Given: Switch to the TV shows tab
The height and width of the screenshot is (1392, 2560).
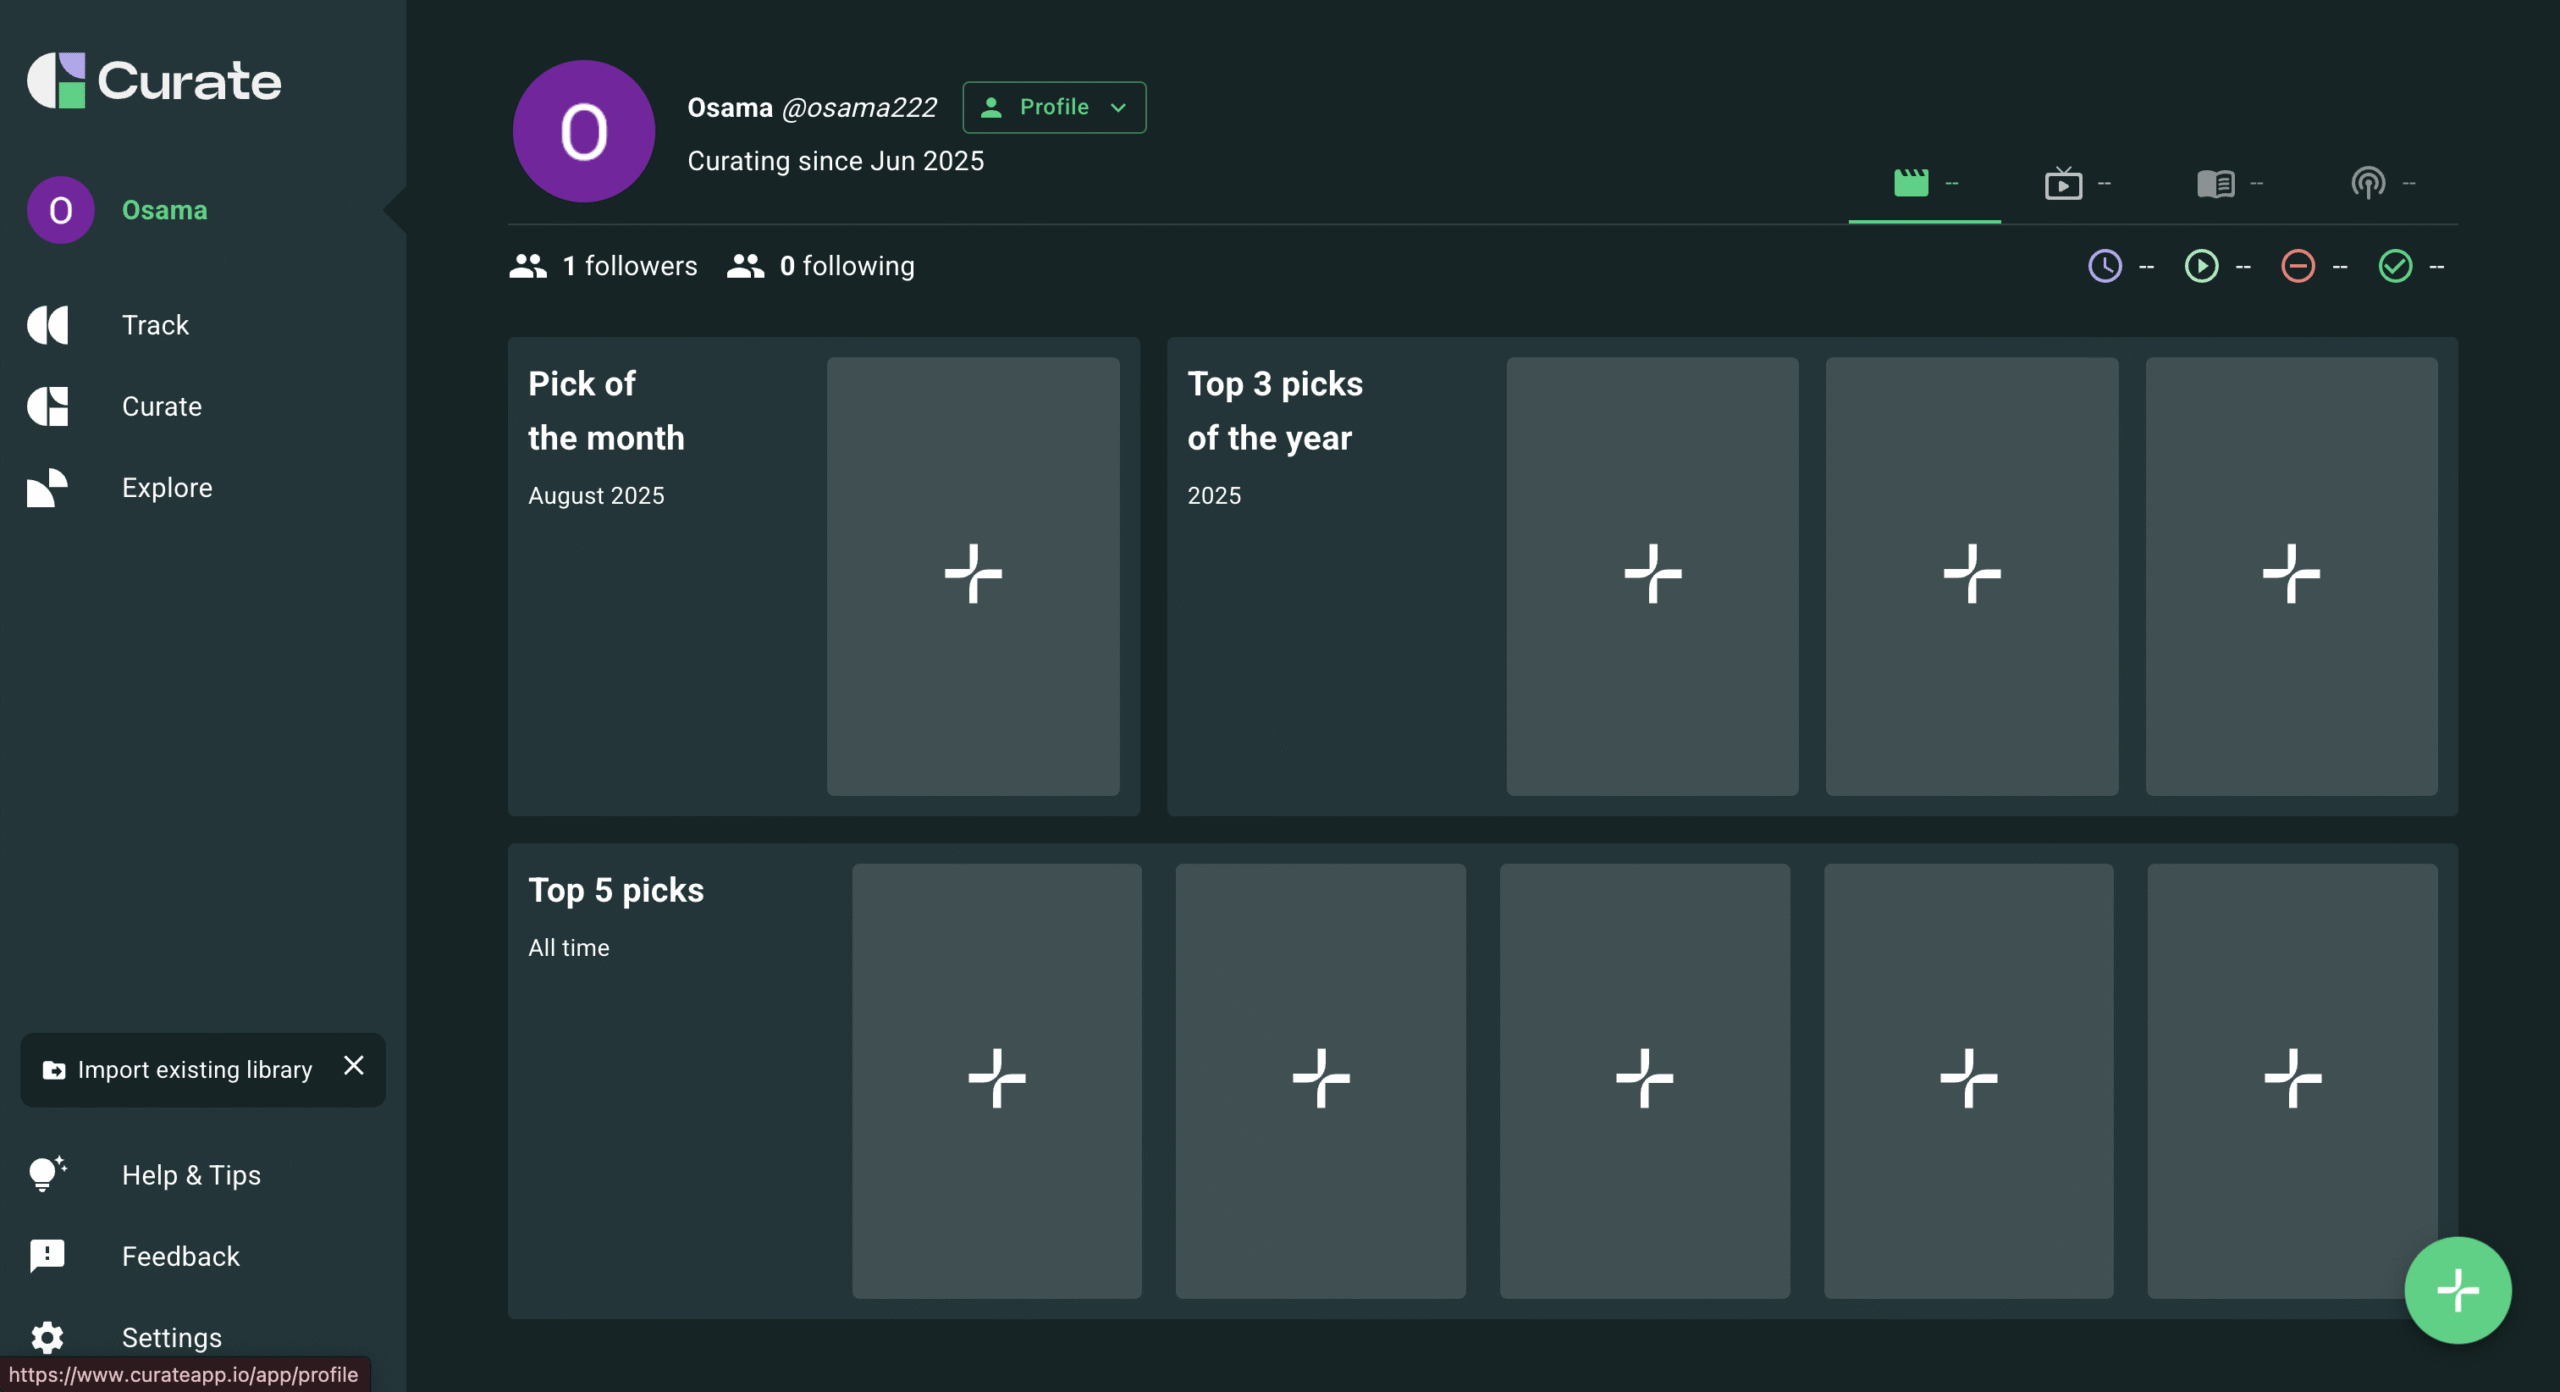Looking at the screenshot, I should (2063, 183).
